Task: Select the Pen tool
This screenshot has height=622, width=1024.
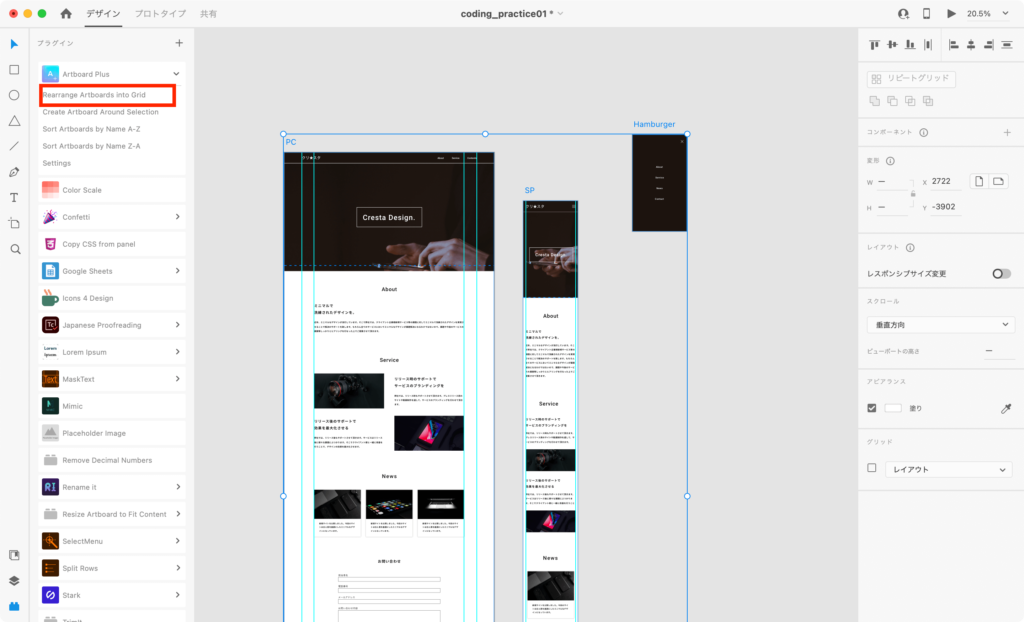Action: click(x=14, y=172)
